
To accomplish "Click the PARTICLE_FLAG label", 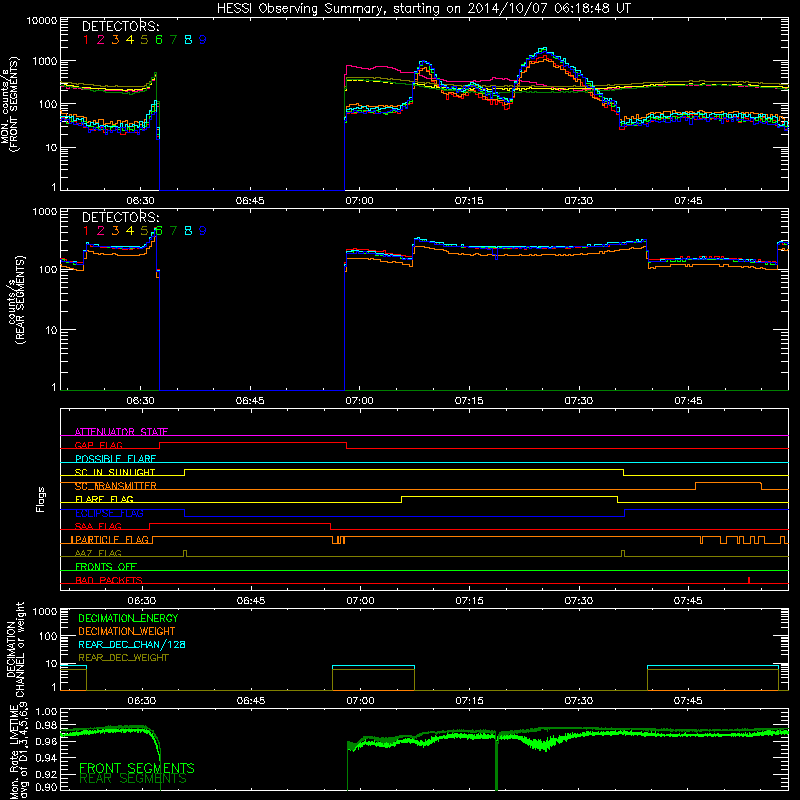I will click(112, 539).
